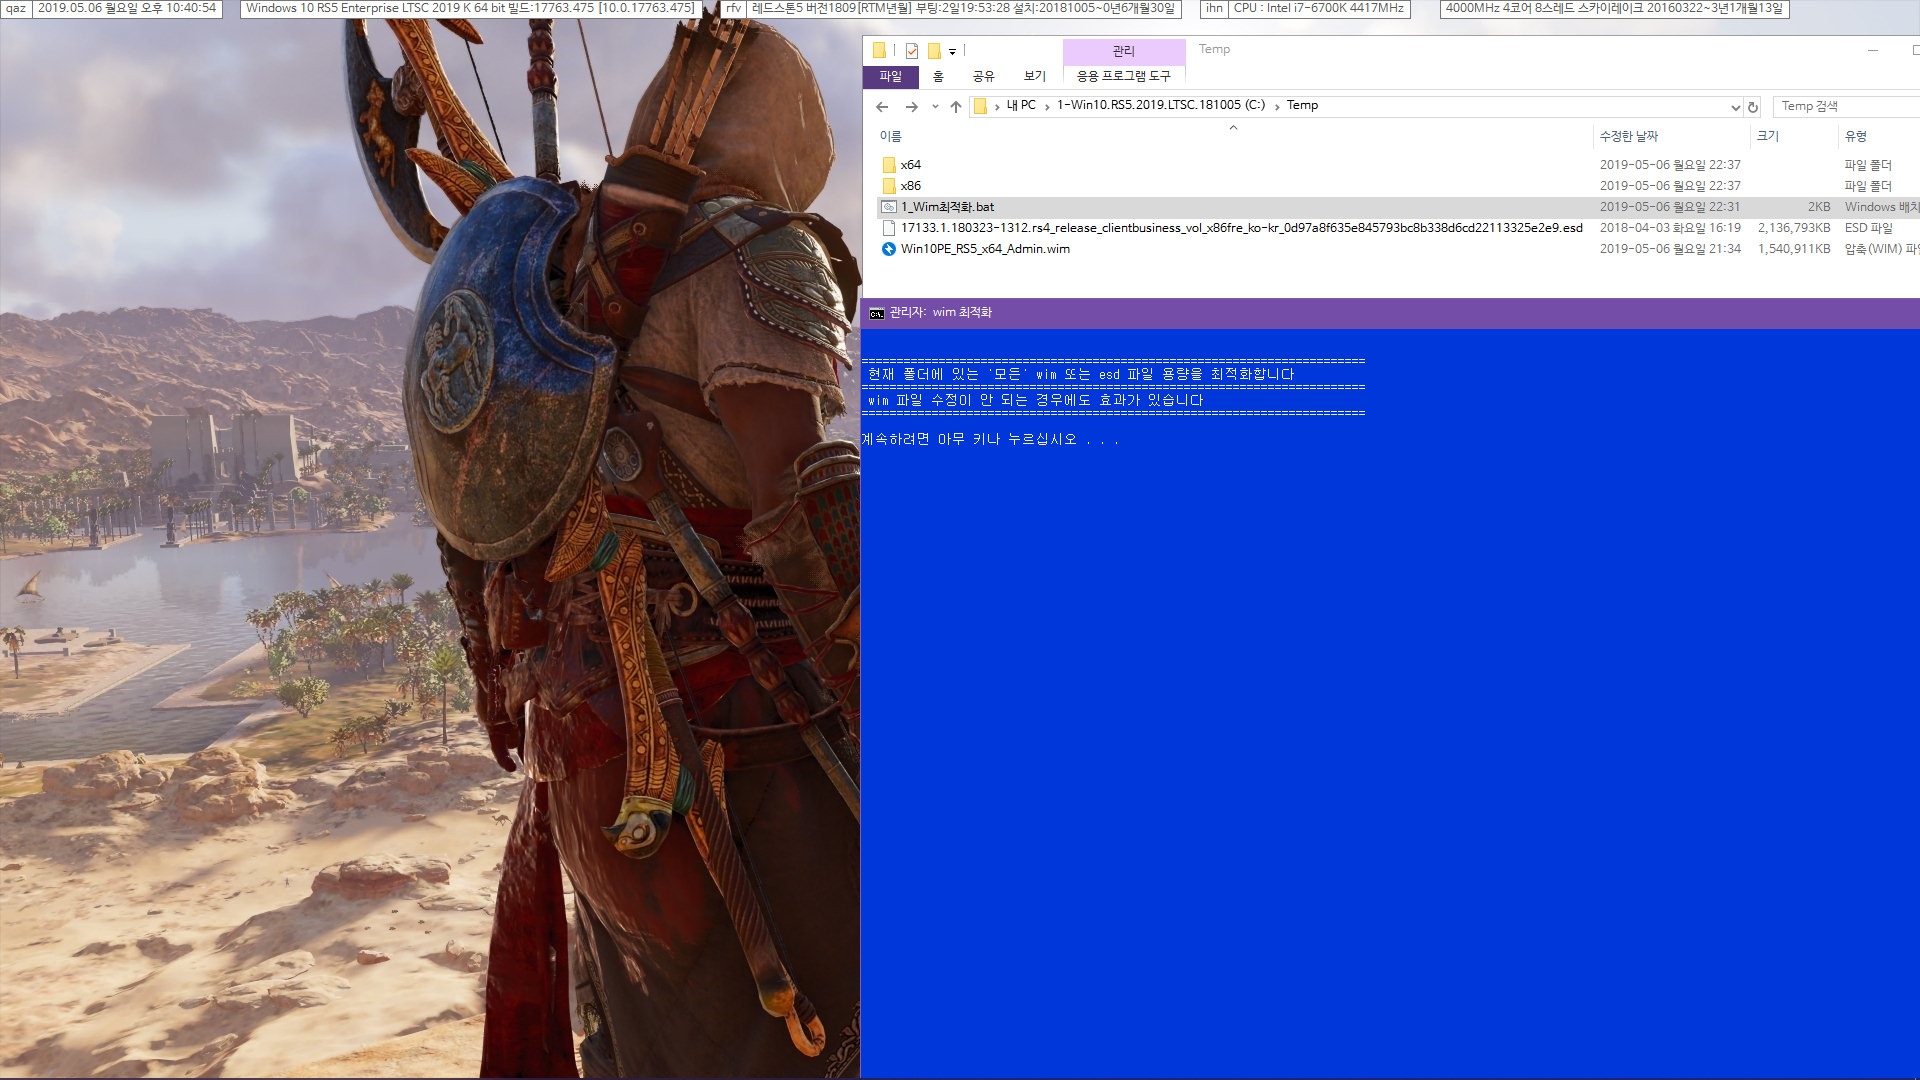Switch to the 홈 (Home) ribbon tab
The height and width of the screenshot is (1080, 1920).
[x=938, y=77]
